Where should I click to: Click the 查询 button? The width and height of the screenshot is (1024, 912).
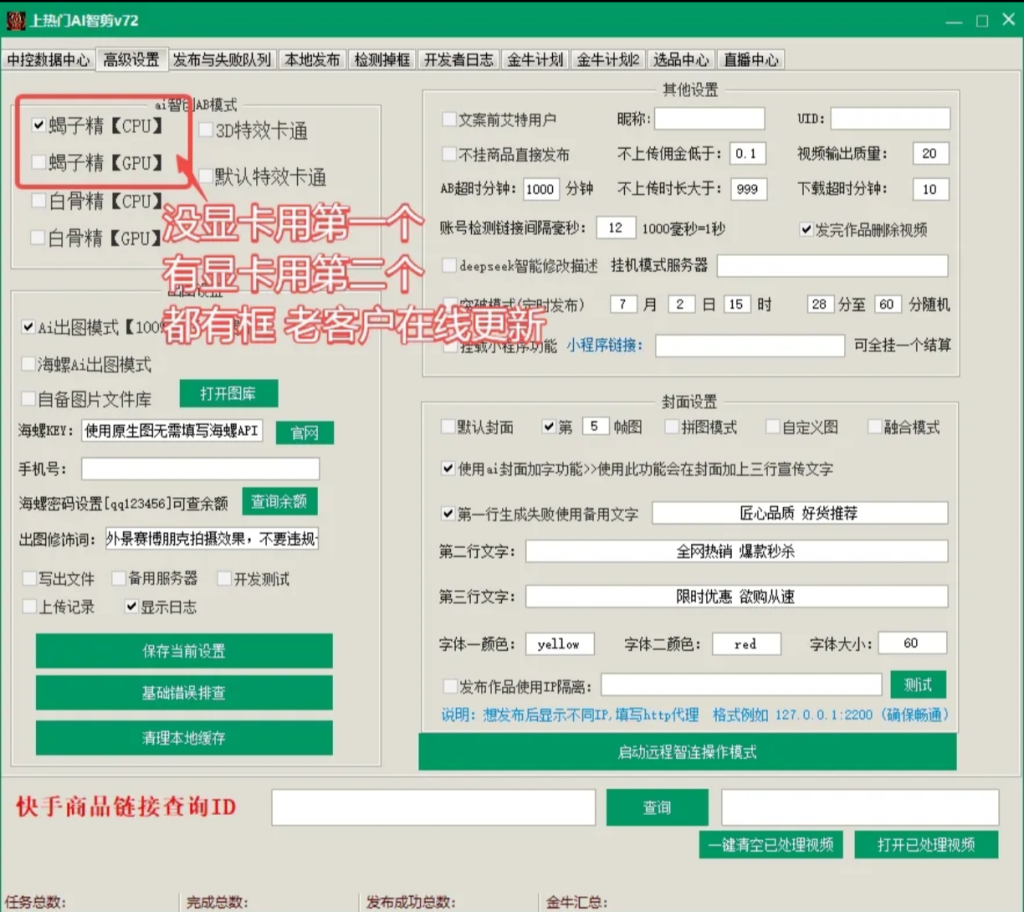coord(657,808)
